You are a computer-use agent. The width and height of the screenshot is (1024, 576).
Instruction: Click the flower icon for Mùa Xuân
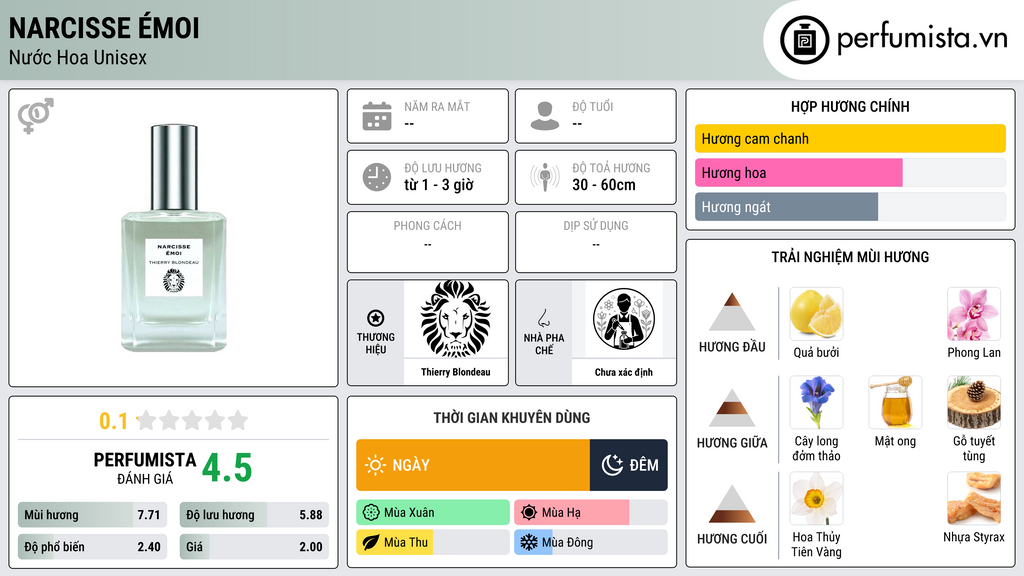point(371,513)
